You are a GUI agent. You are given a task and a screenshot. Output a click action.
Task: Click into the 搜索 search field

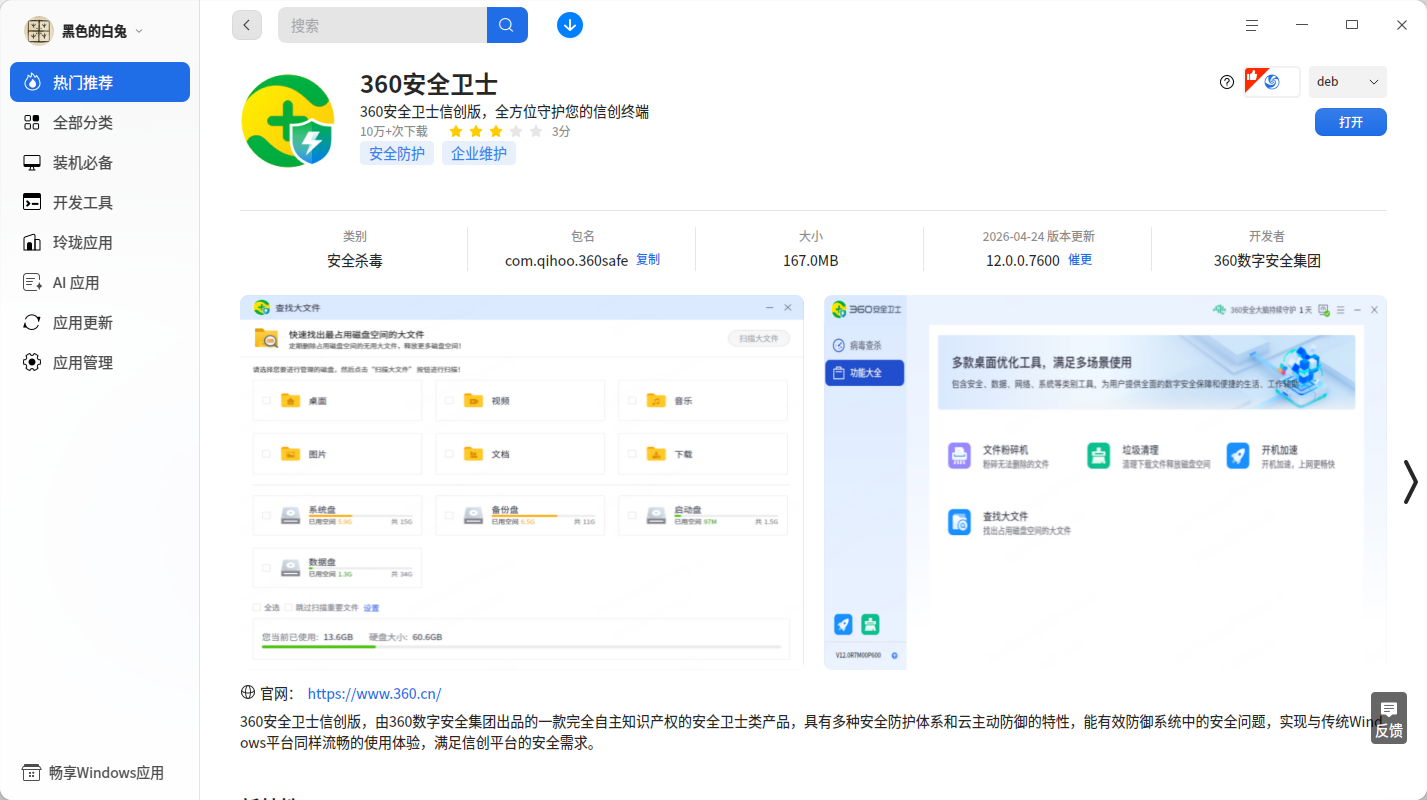point(383,25)
